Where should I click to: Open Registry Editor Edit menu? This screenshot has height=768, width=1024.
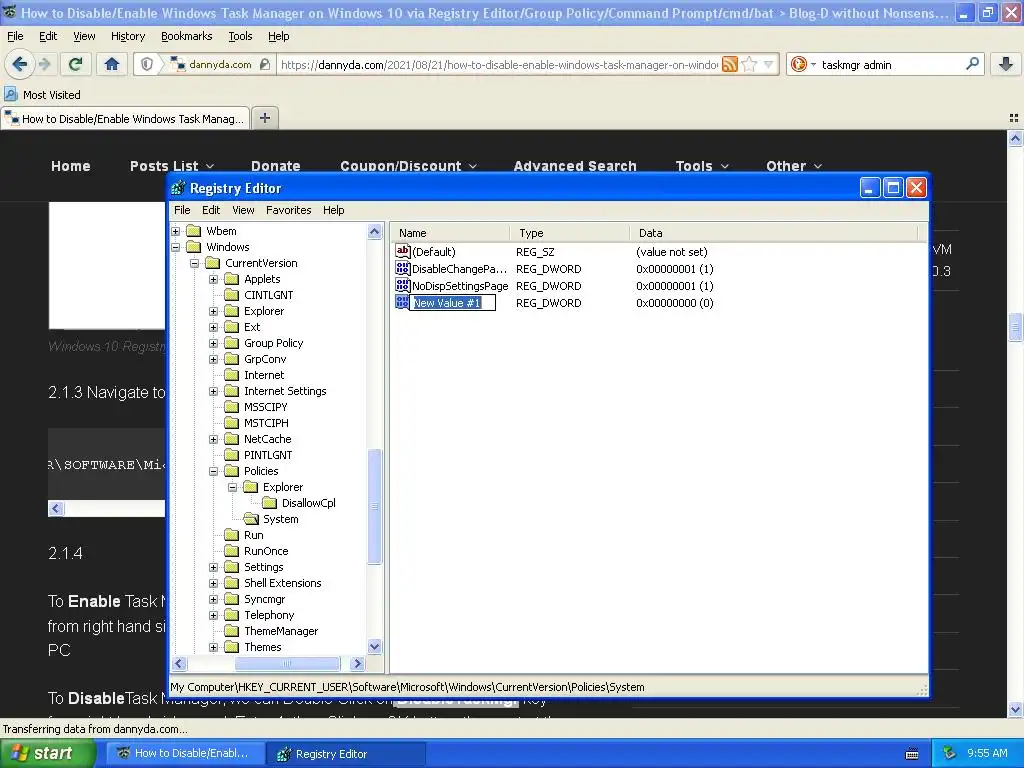coord(211,210)
